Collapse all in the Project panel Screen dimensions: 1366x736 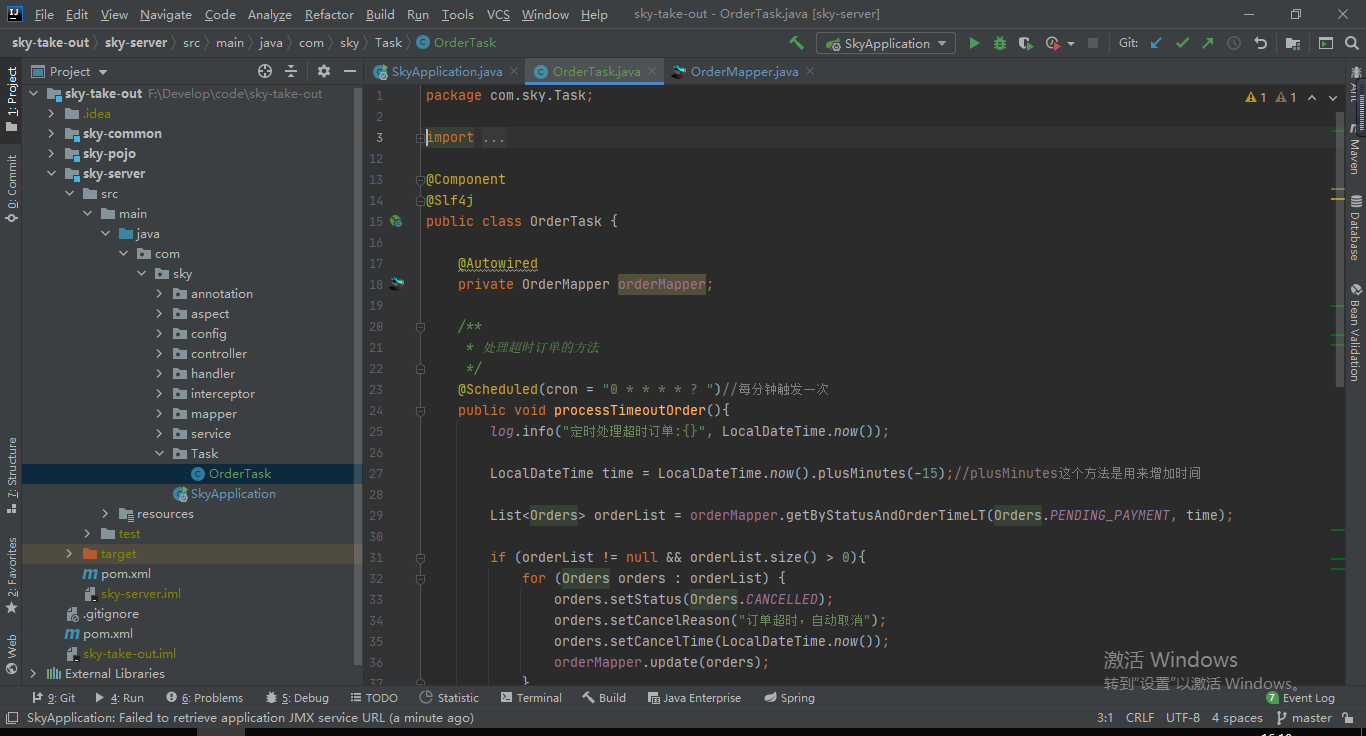pyautogui.click(x=291, y=71)
